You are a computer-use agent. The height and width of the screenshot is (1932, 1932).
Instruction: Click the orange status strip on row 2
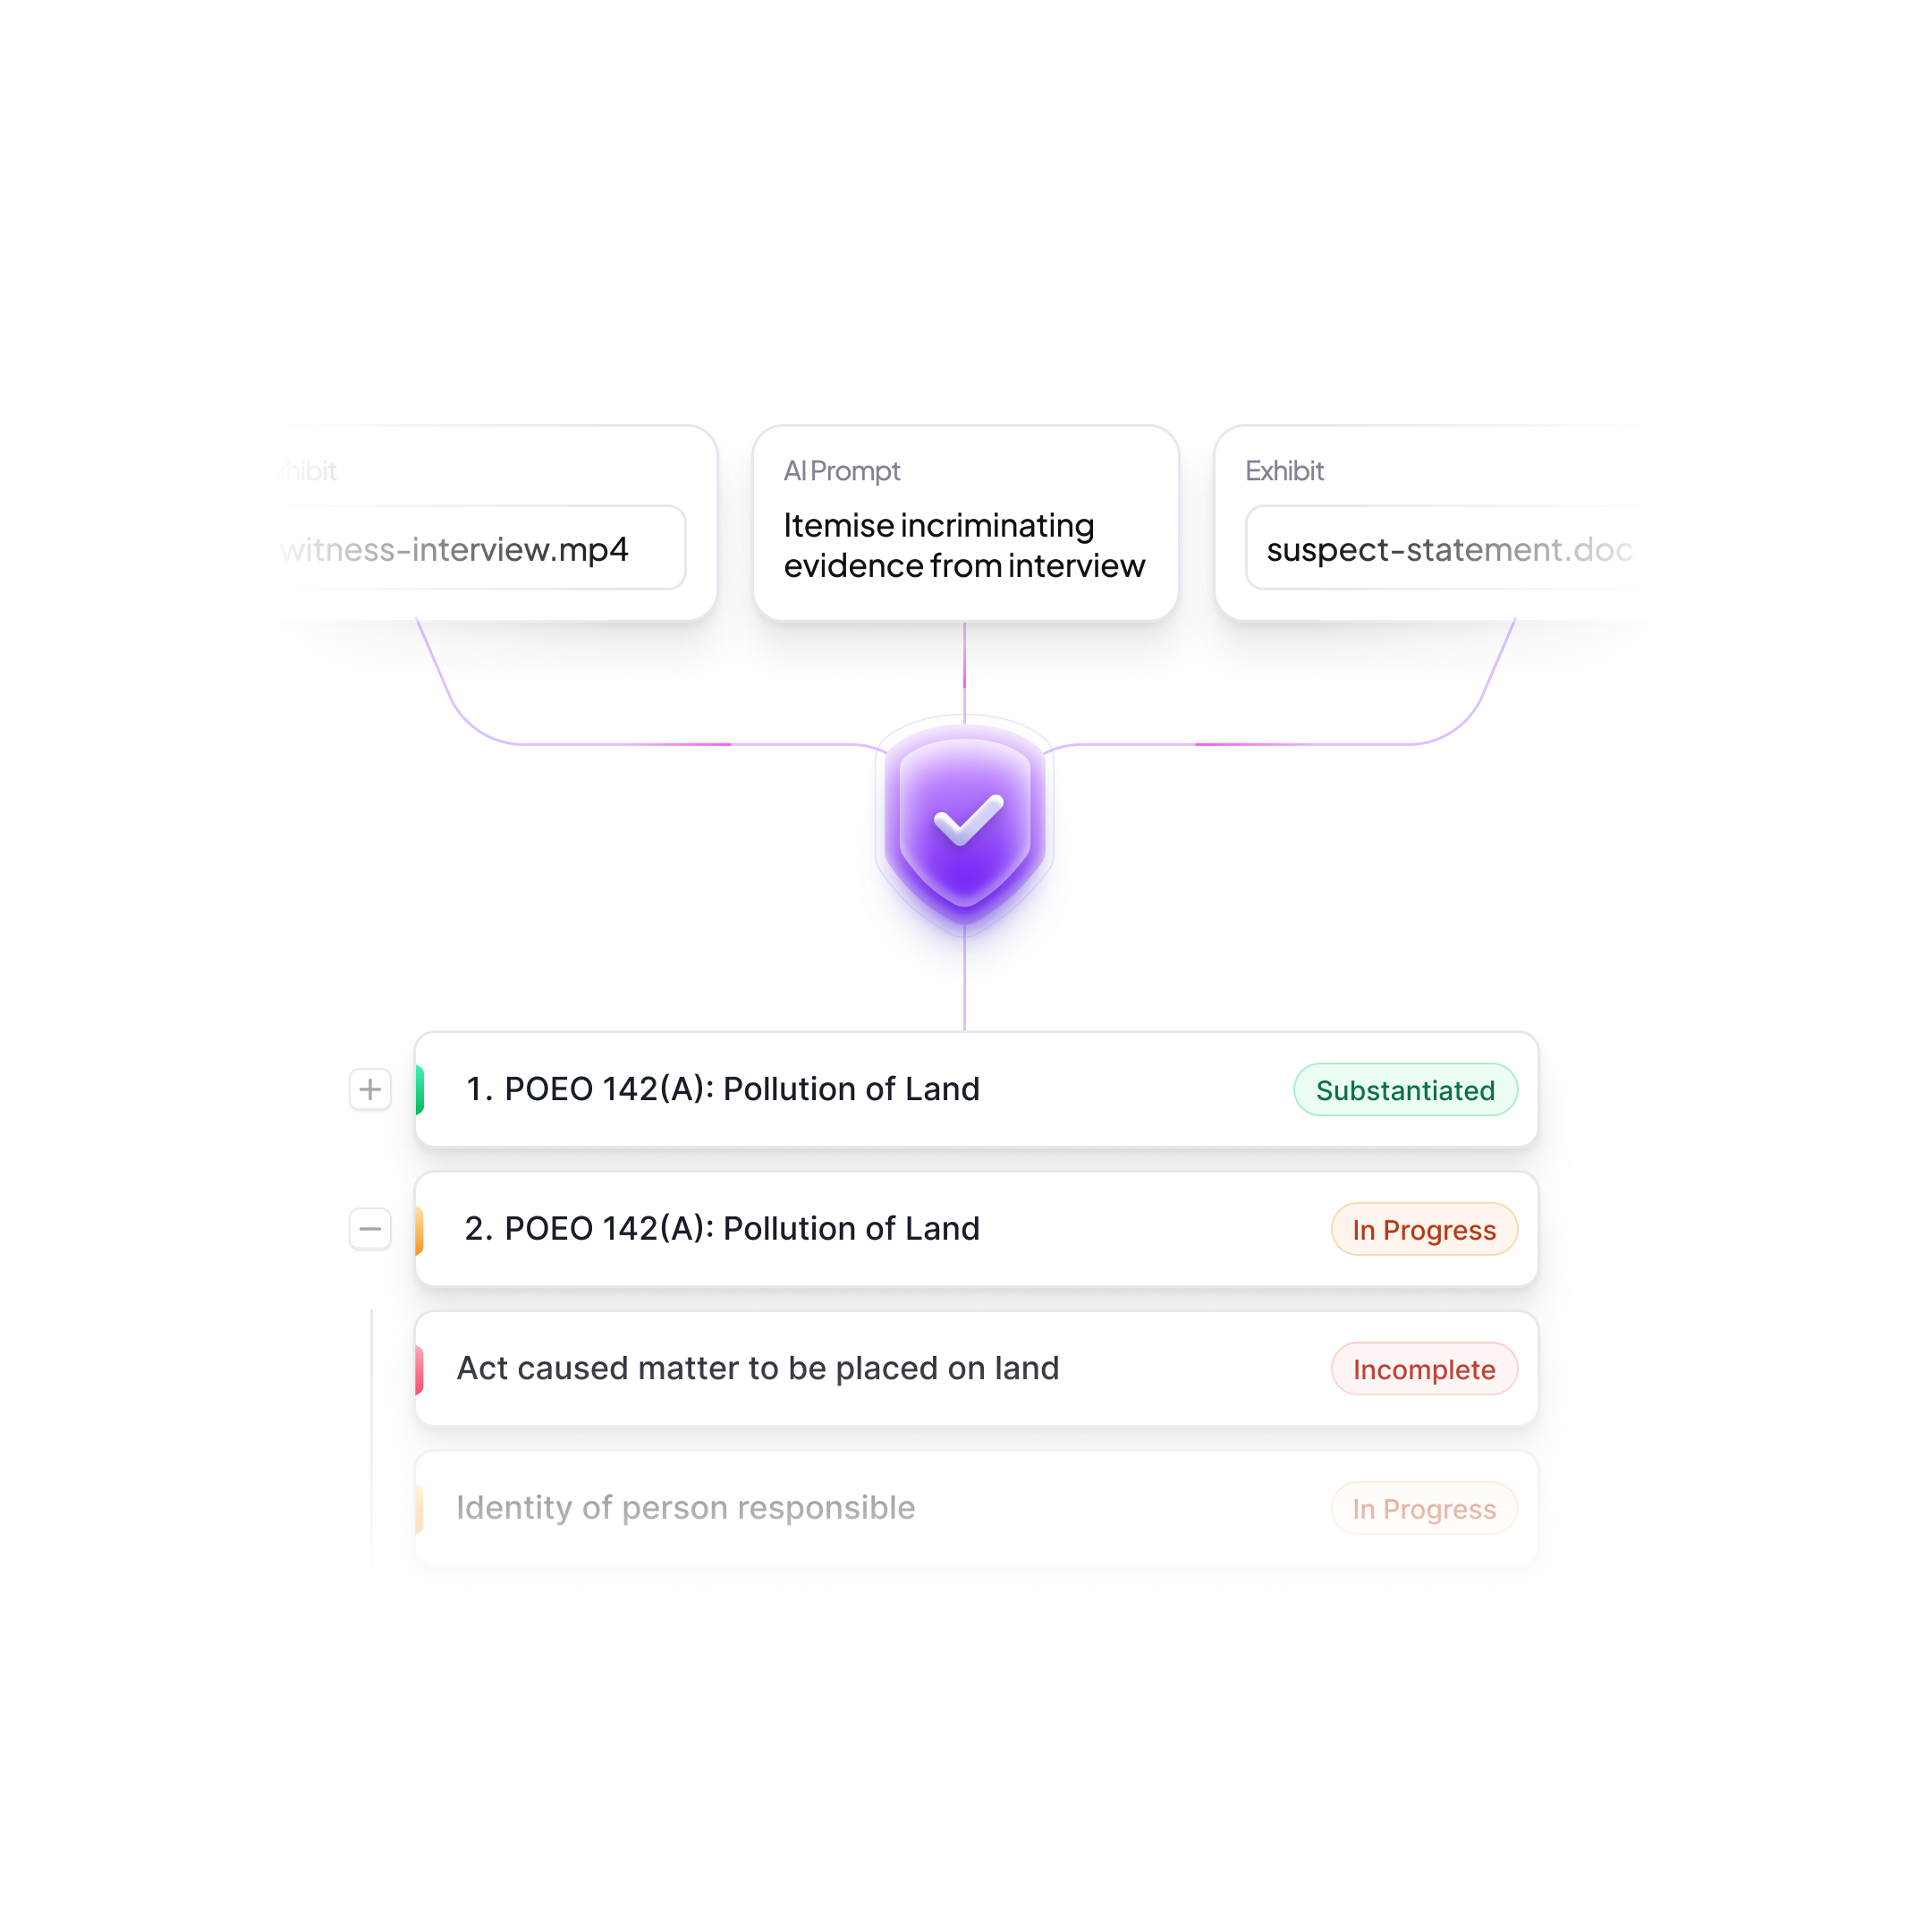pos(420,1230)
